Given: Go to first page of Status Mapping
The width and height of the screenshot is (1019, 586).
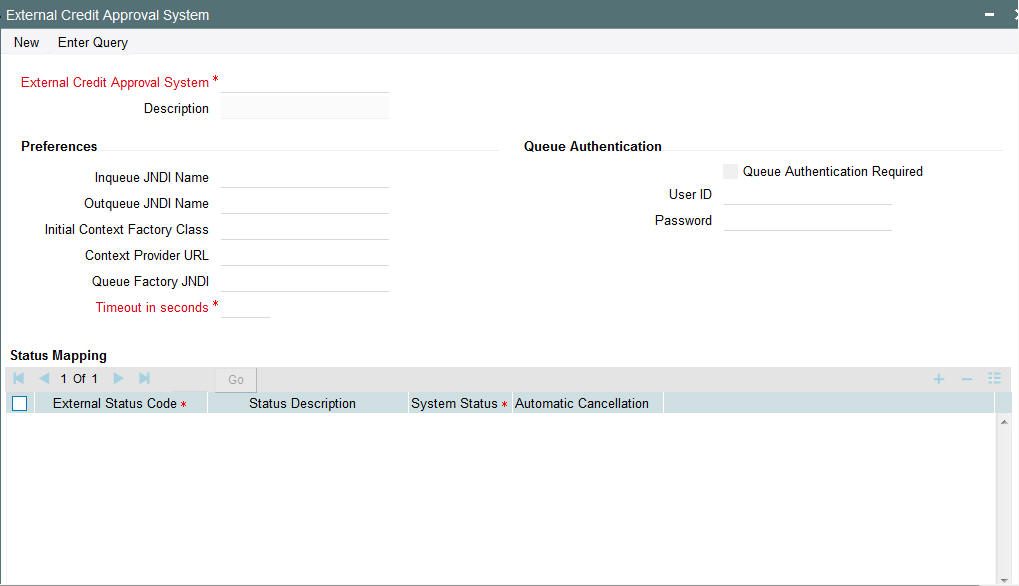Looking at the screenshot, I should [19, 379].
